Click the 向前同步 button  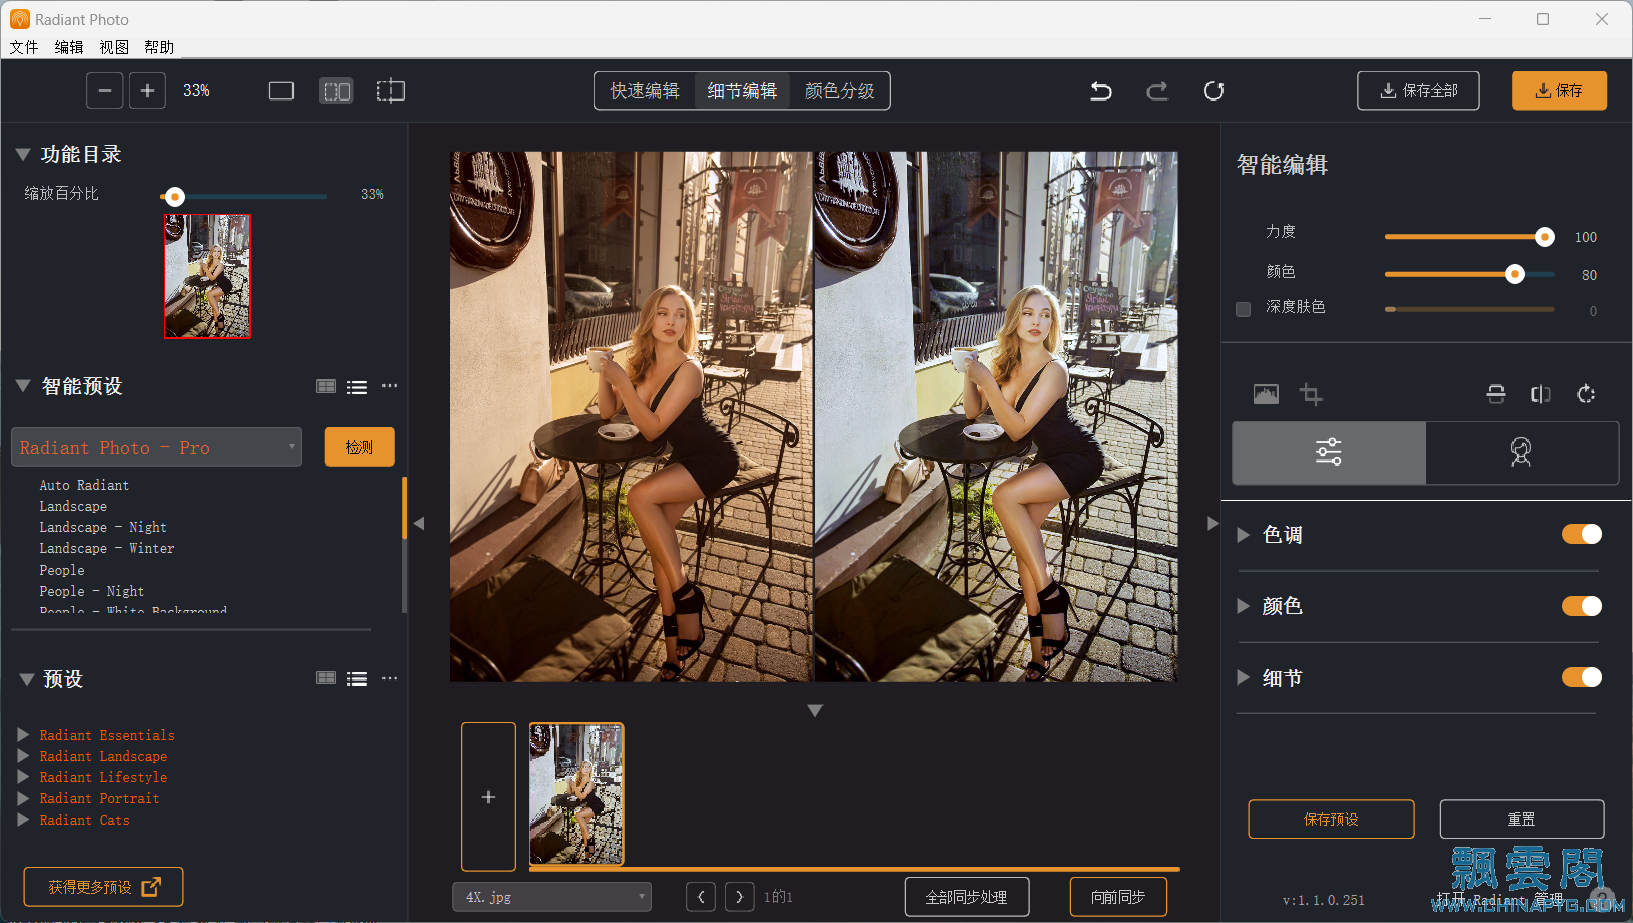[x=1118, y=897]
